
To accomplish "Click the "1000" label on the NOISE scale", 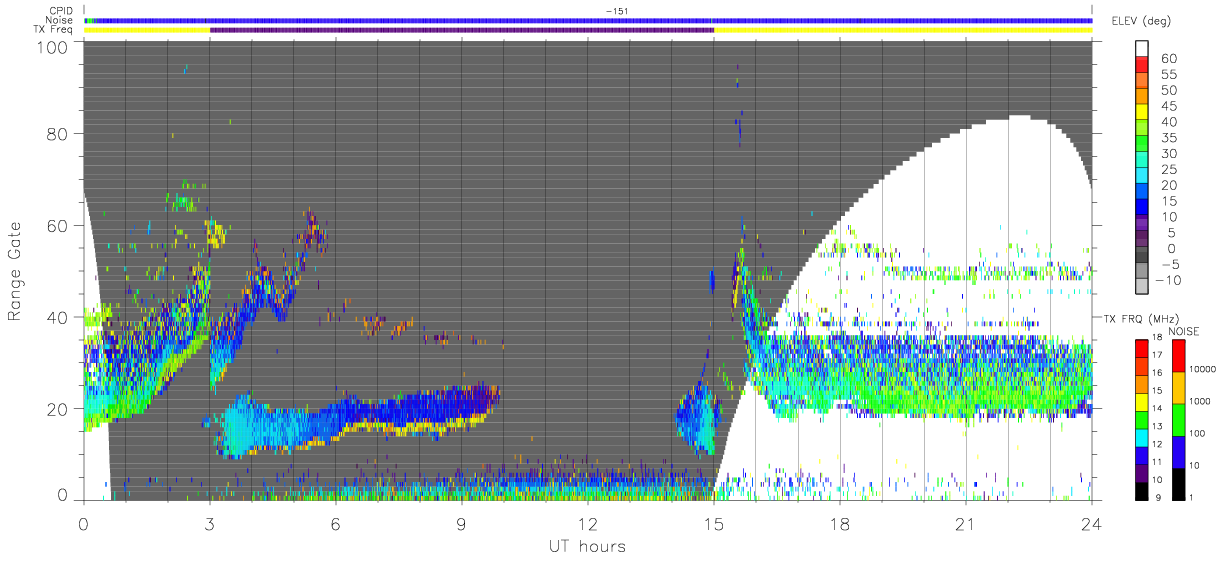I will (1202, 403).
